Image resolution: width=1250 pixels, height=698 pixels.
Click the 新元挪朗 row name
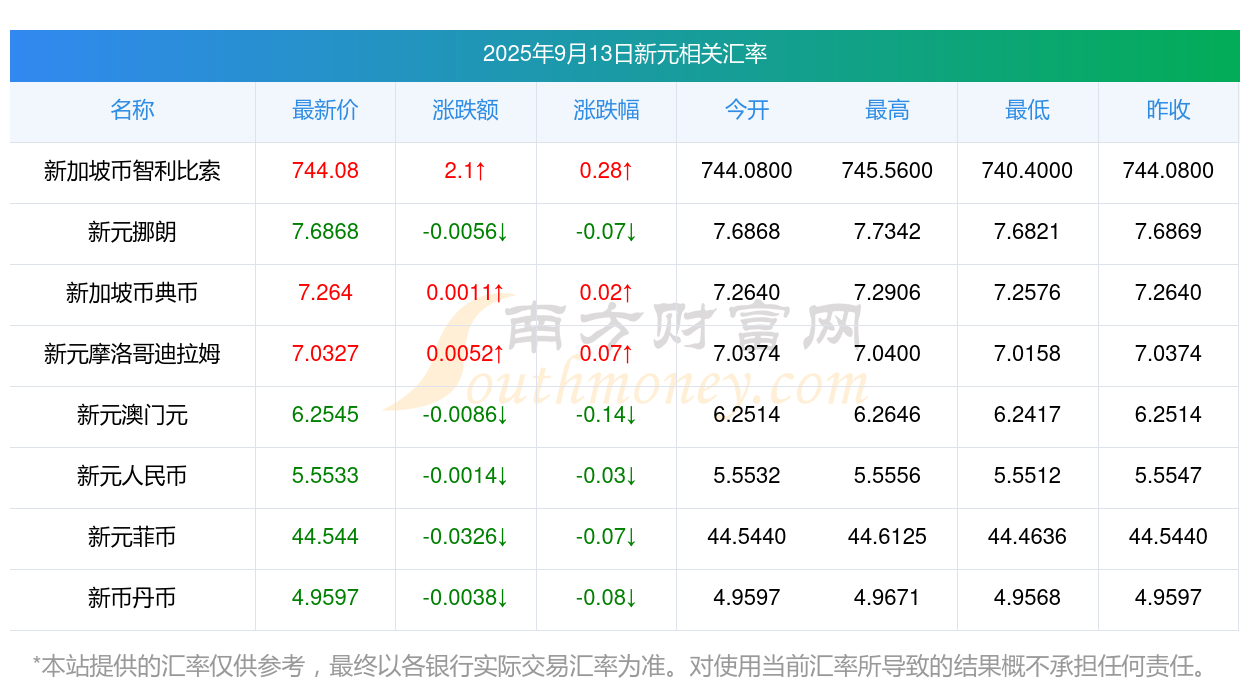tap(132, 232)
